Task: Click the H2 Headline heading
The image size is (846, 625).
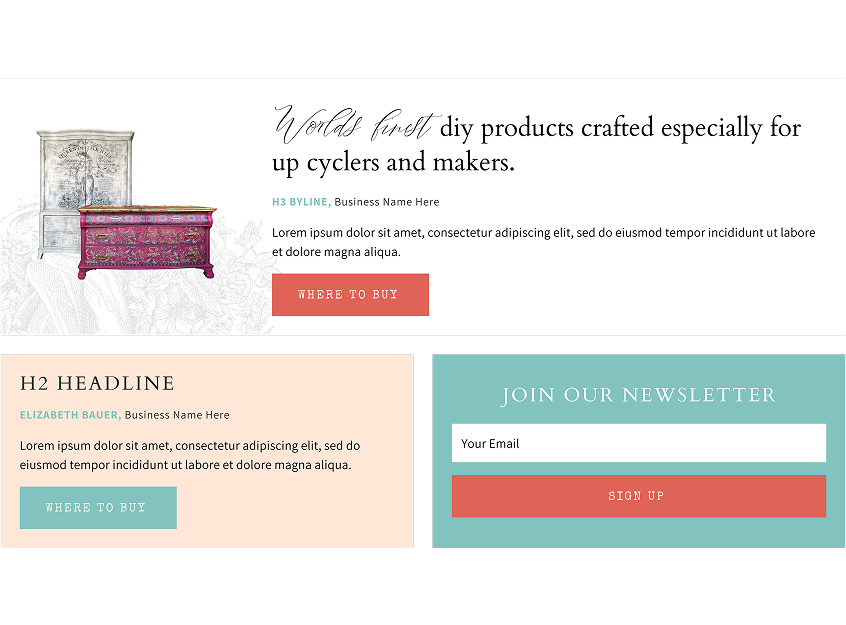Action: click(97, 383)
